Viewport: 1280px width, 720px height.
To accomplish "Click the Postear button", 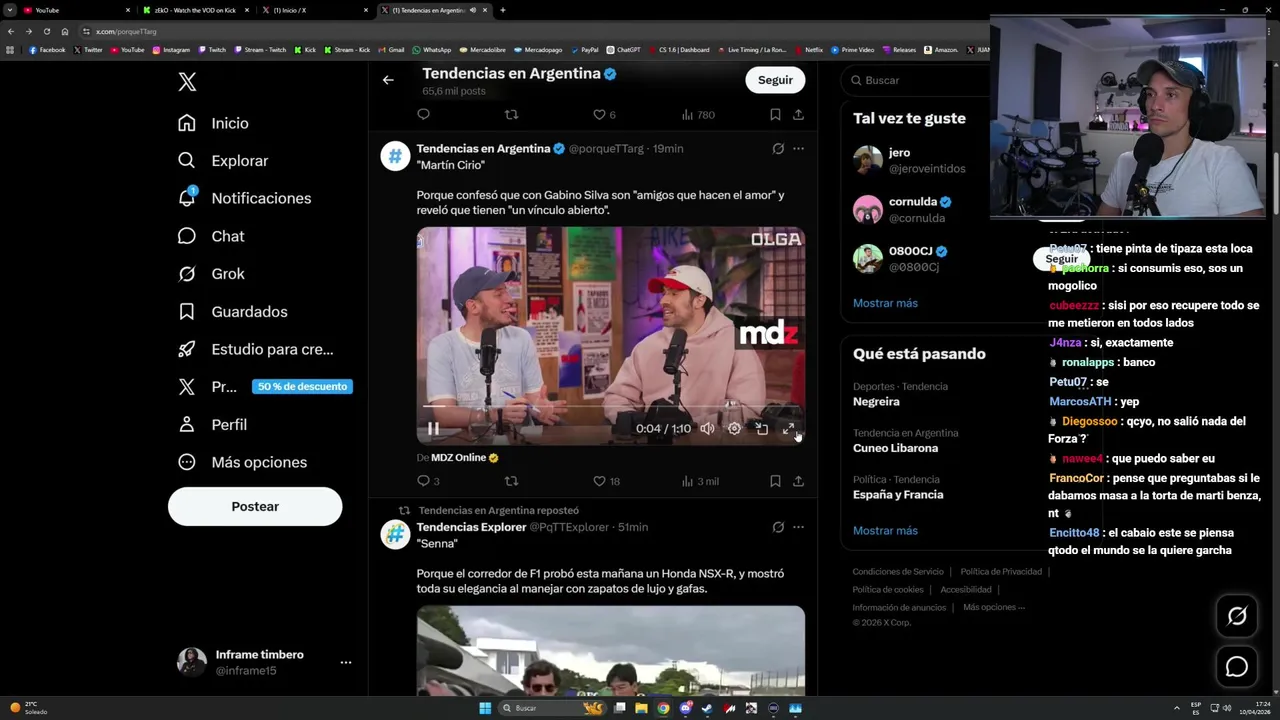I will pyautogui.click(x=255, y=506).
